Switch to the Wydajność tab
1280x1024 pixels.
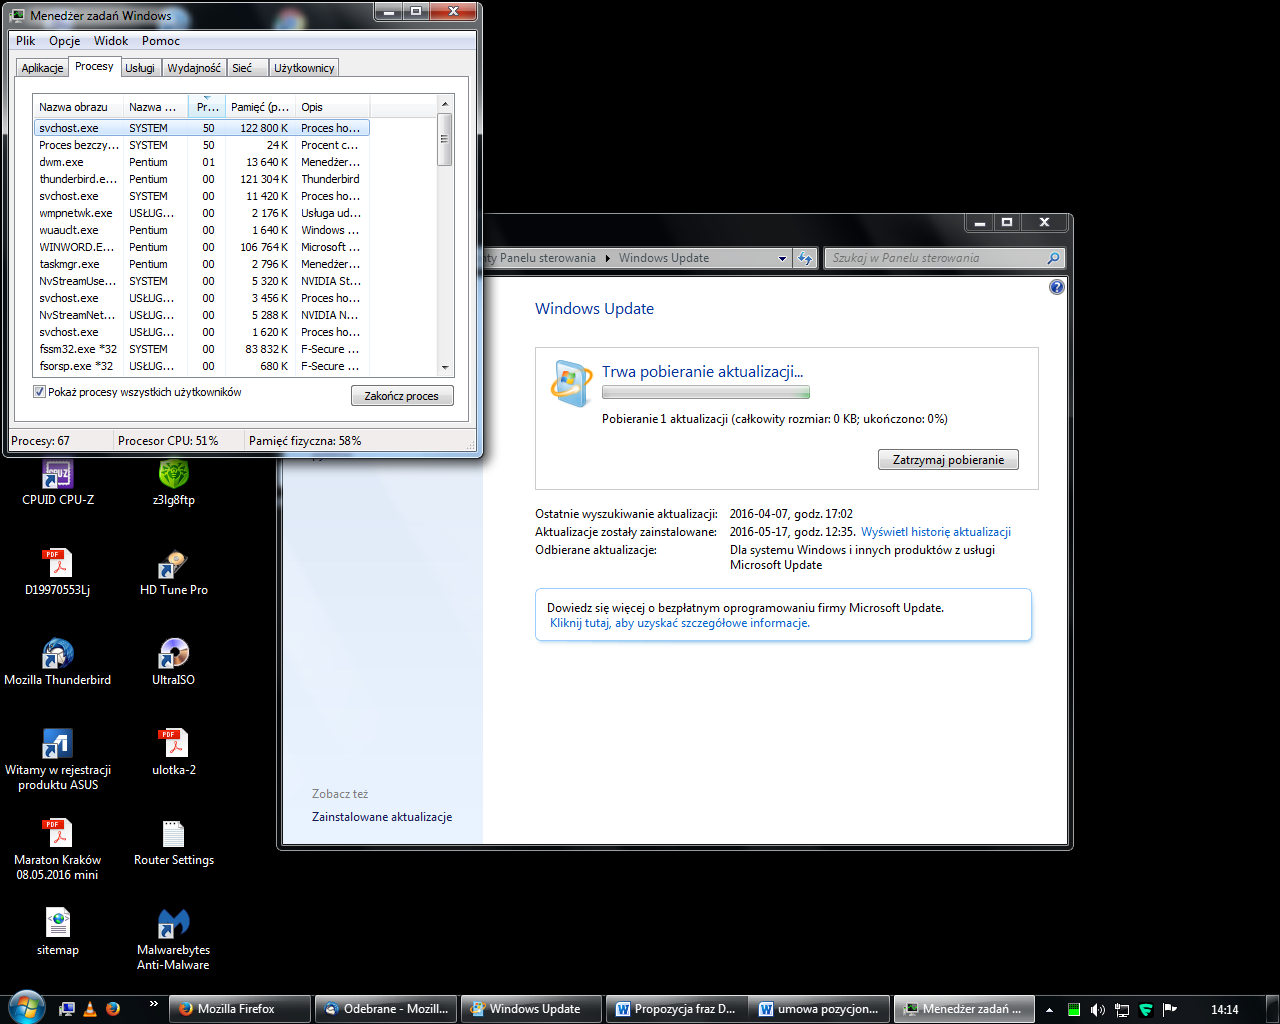(x=194, y=68)
